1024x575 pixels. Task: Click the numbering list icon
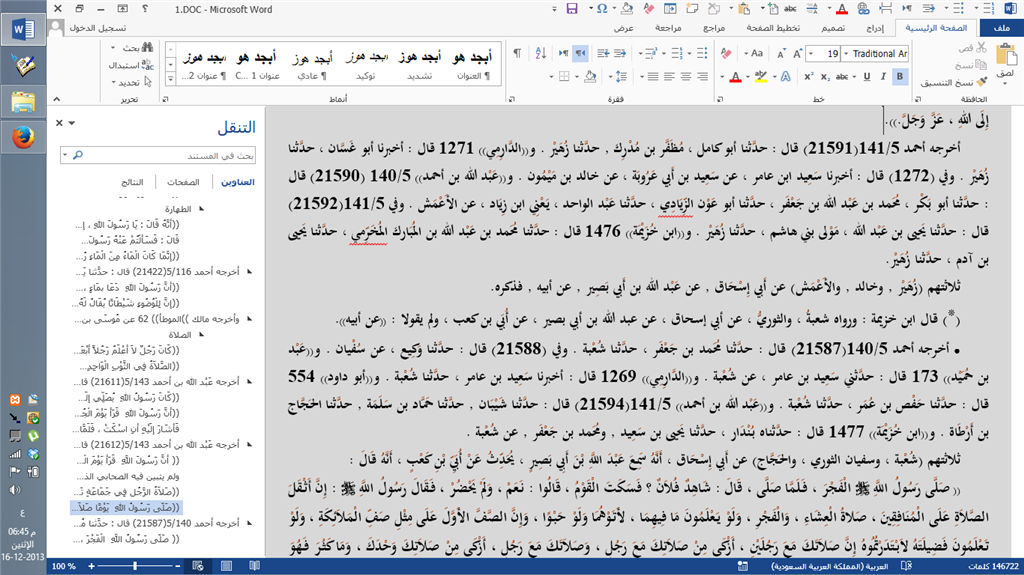point(677,53)
